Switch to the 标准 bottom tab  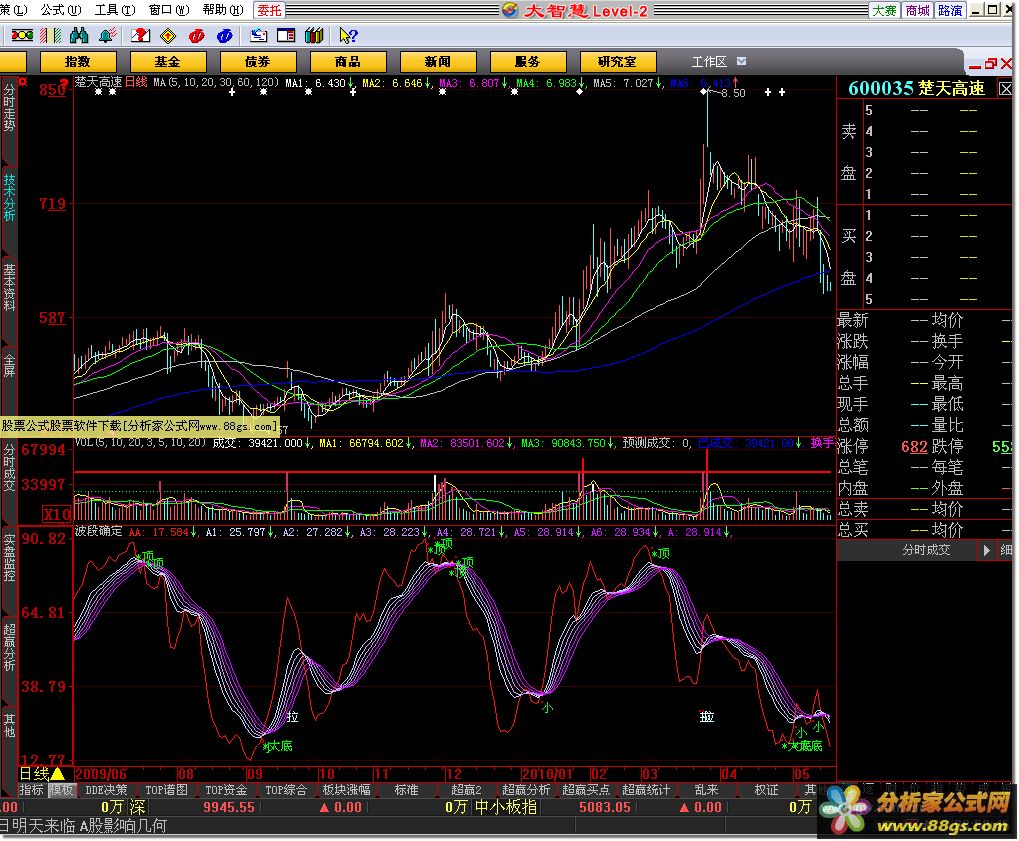pyautogui.click(x=406, y=790)
